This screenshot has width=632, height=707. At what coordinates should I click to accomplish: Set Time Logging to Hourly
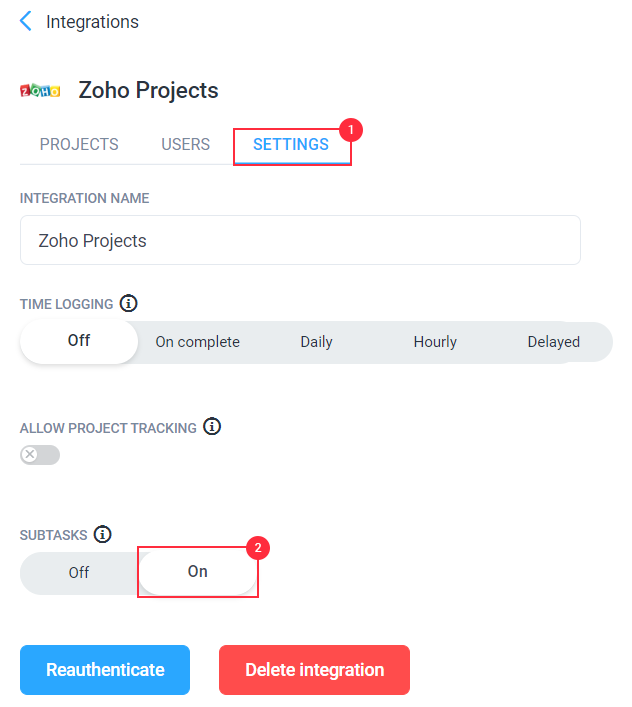click(435, 342)
